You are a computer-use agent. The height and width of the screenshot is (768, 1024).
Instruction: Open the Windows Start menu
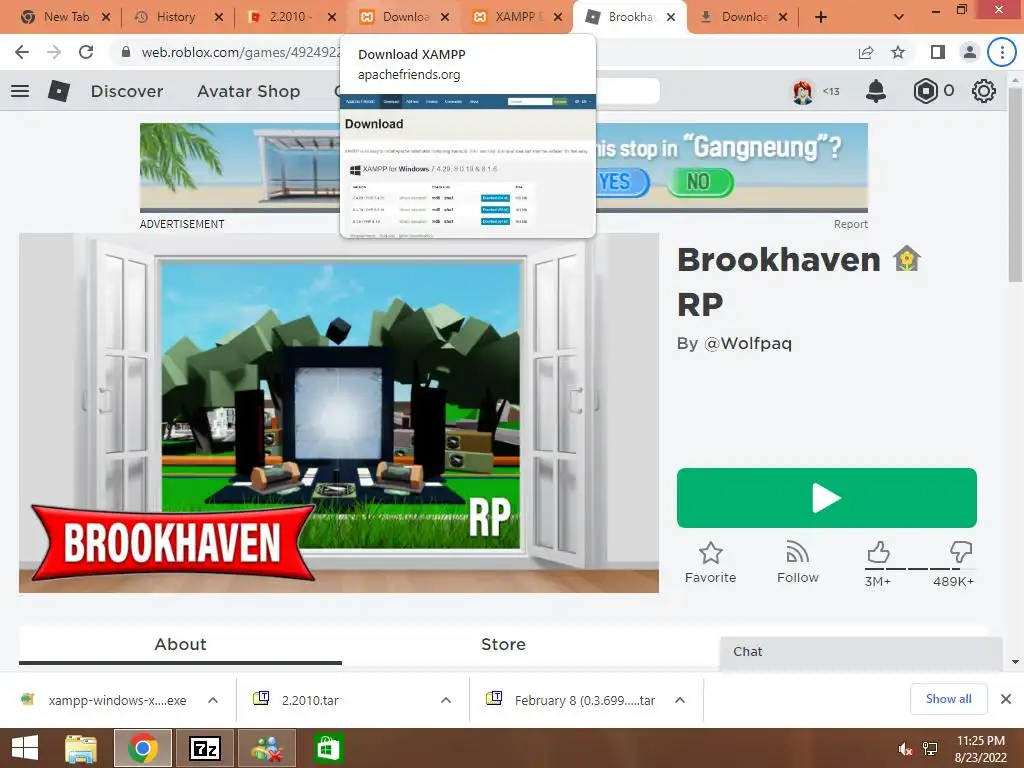pos(25,748)
